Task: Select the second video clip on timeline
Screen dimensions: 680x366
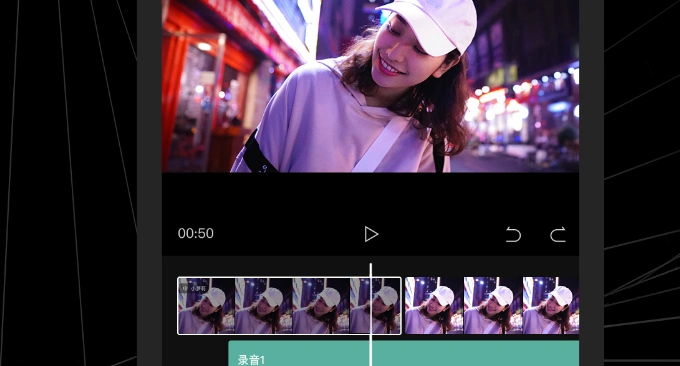Action: pos(492,306)
